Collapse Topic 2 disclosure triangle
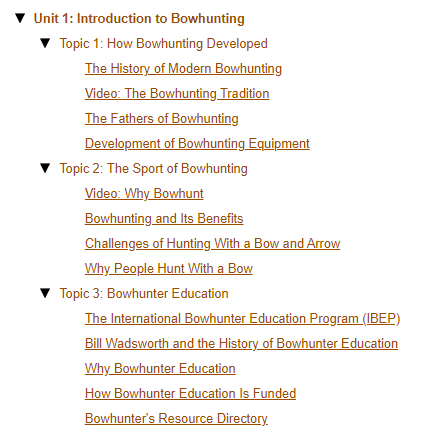447x433 pixels. 45,168
